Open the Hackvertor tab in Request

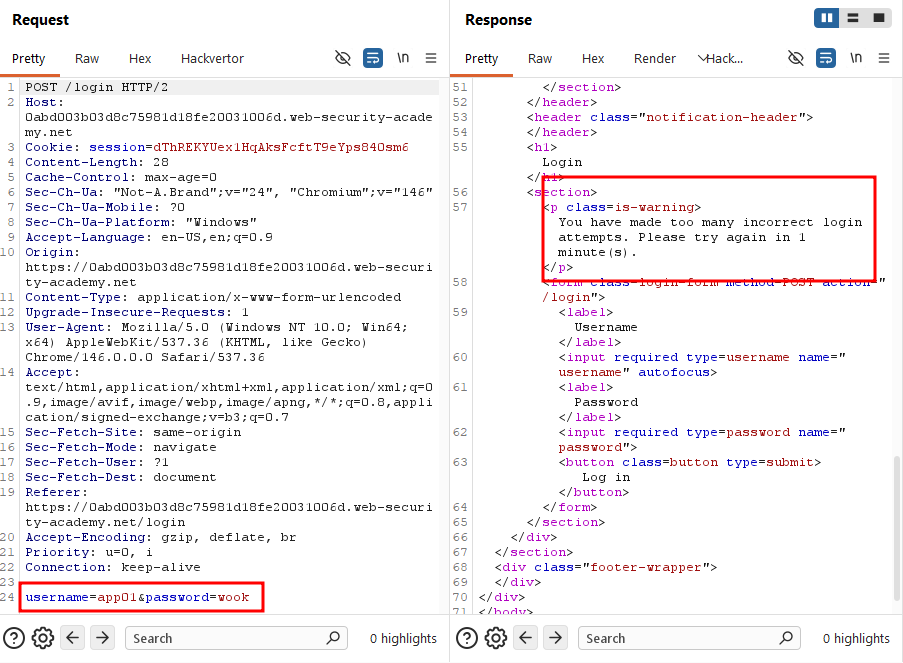[x=213, y=59]
